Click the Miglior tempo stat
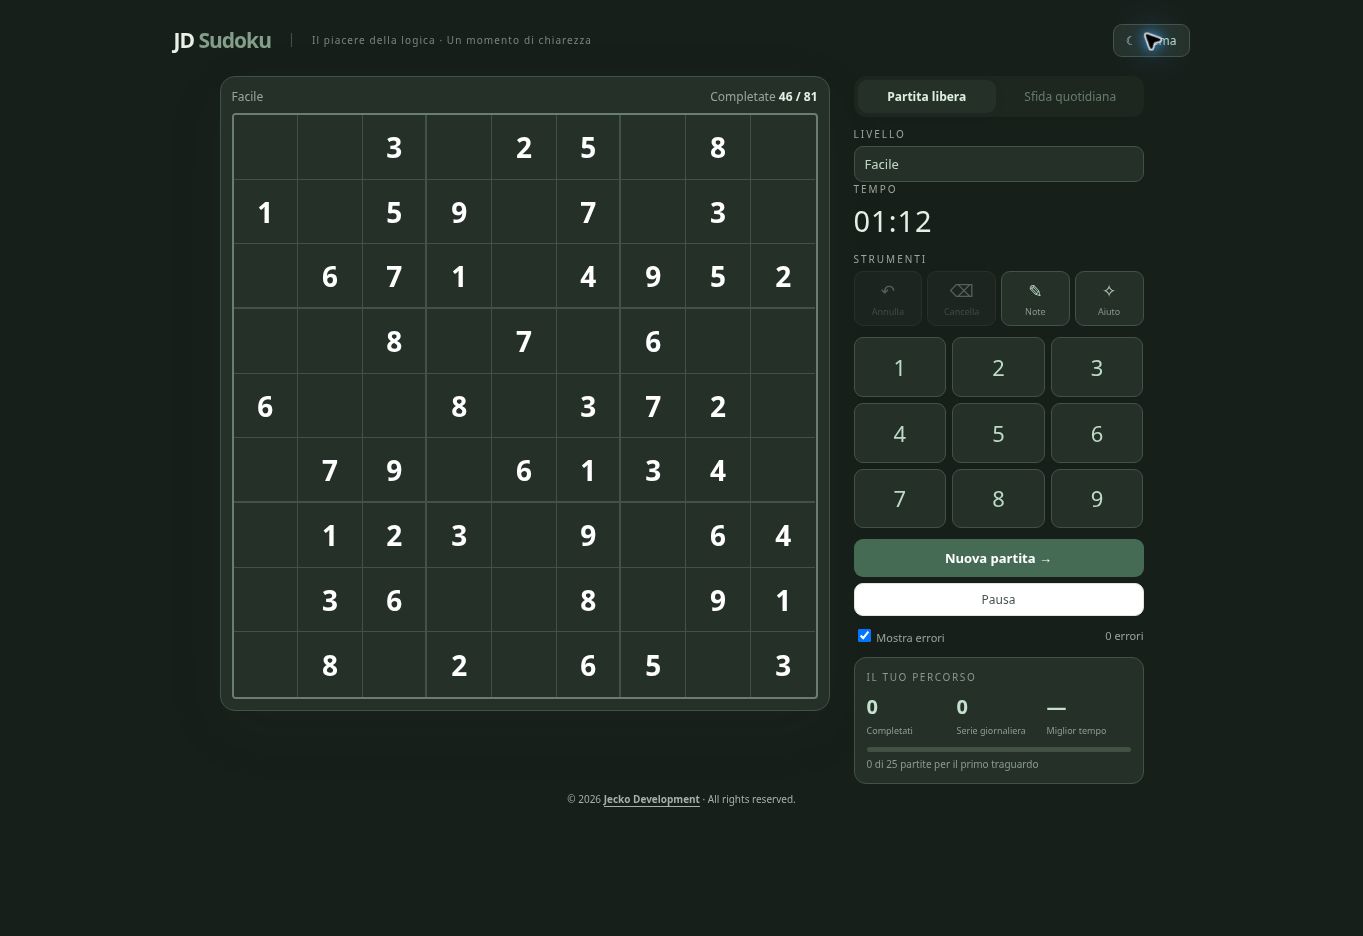1363x936 pixels. tap(1076, 717)
